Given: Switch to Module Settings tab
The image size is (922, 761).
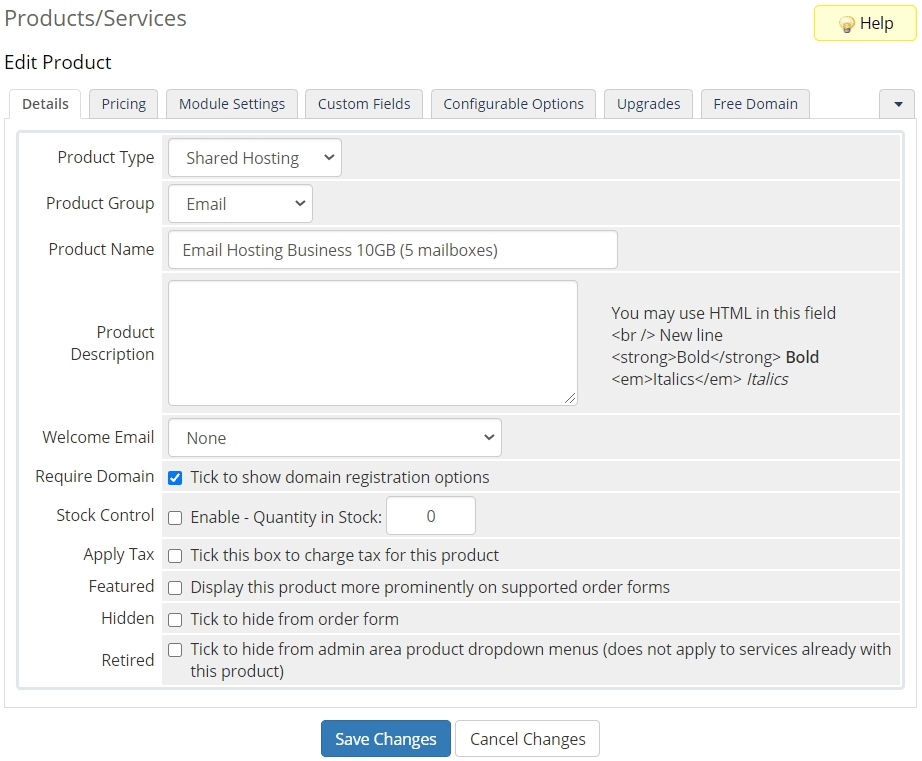Looking at the screenshot, I should tap(232, 104).
